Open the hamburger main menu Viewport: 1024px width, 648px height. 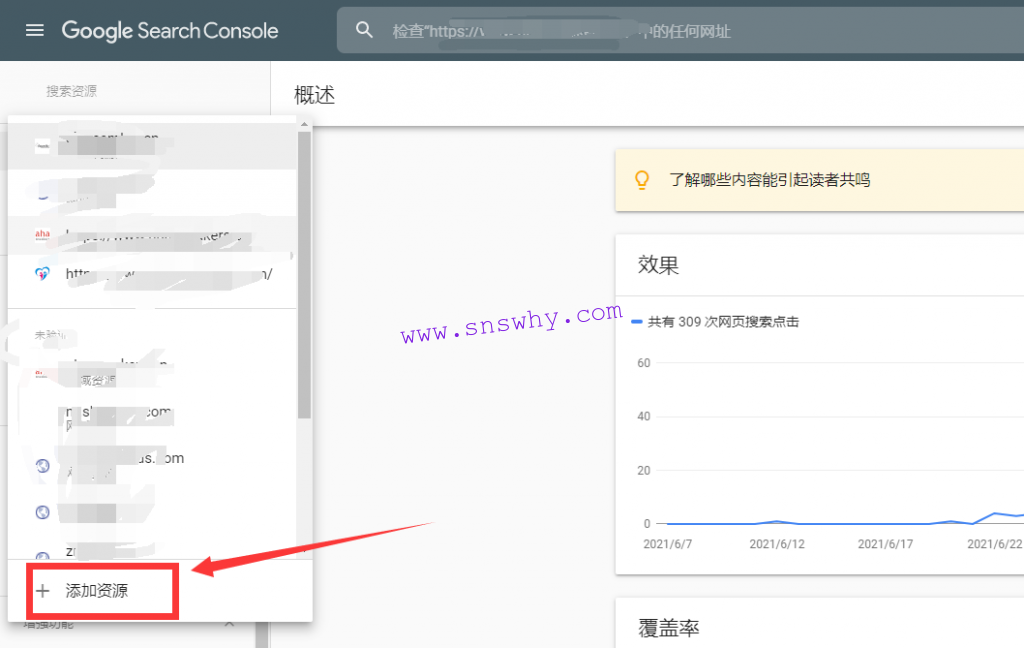click(35, 30)
